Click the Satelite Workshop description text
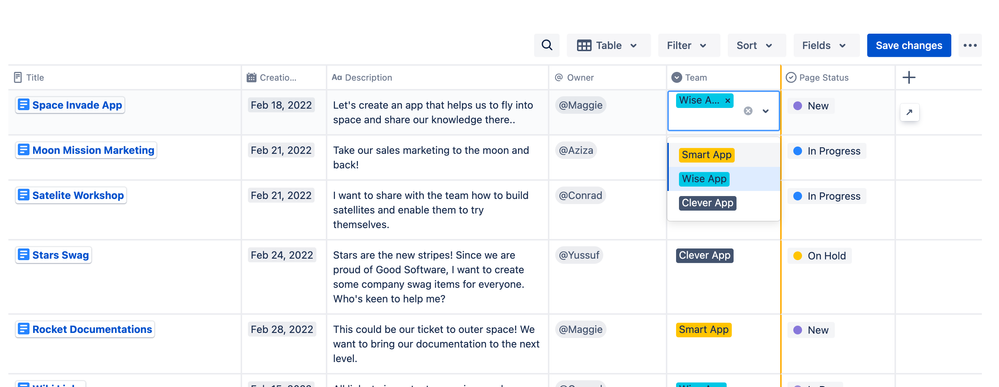 click(x=431, y=210)
